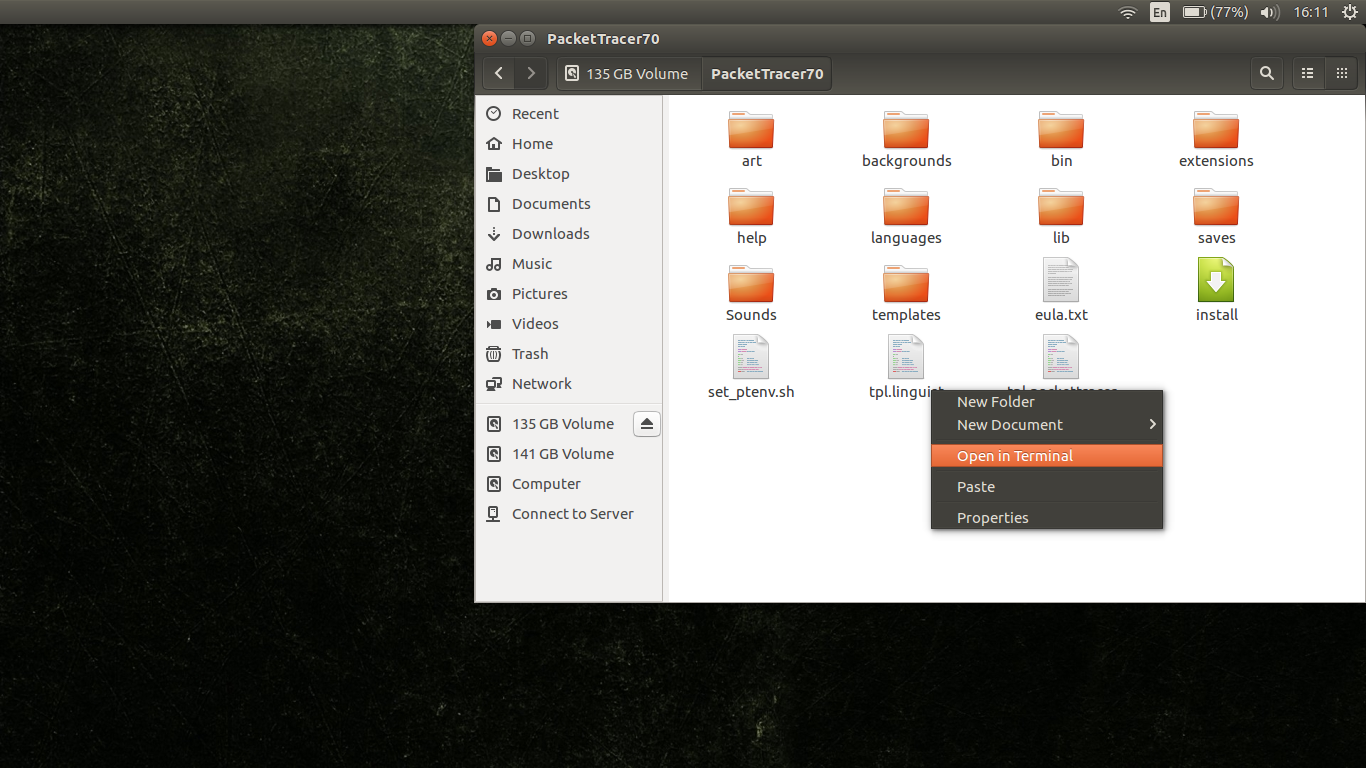
Task: Go forward to the next folder
Action: [x=531, y=73]
